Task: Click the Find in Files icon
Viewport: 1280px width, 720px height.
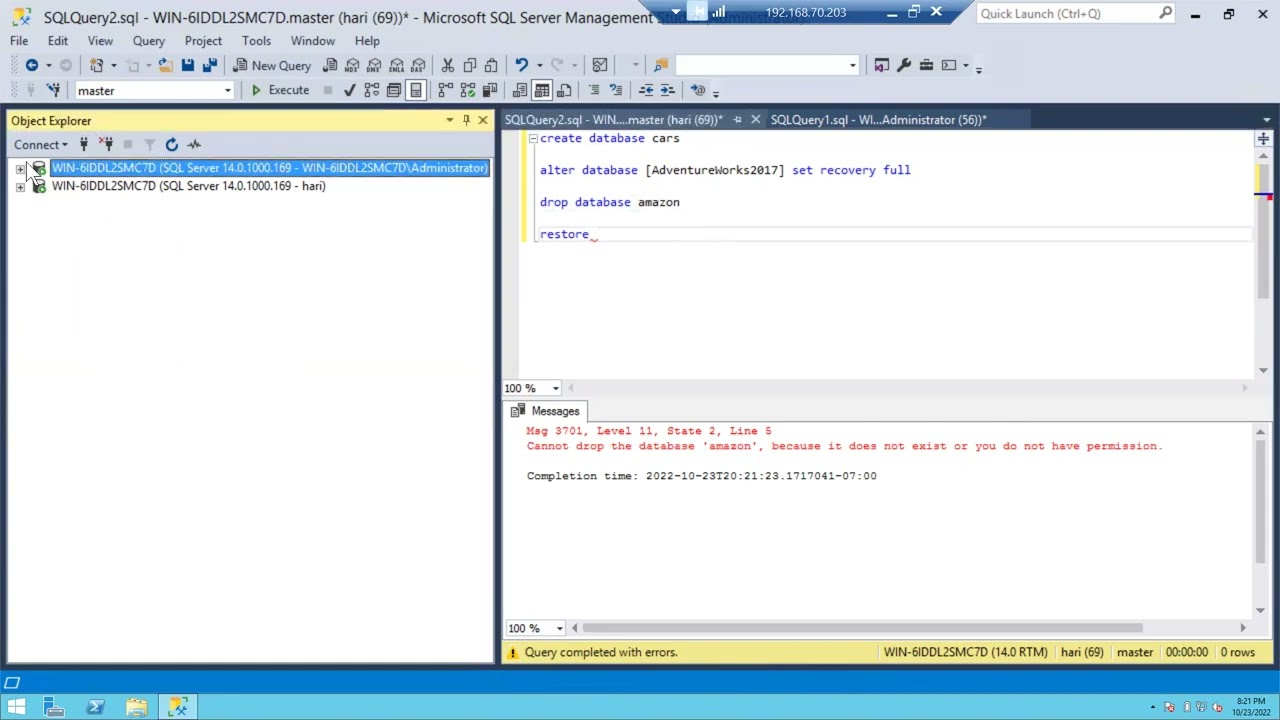Action: click(661, 65)
